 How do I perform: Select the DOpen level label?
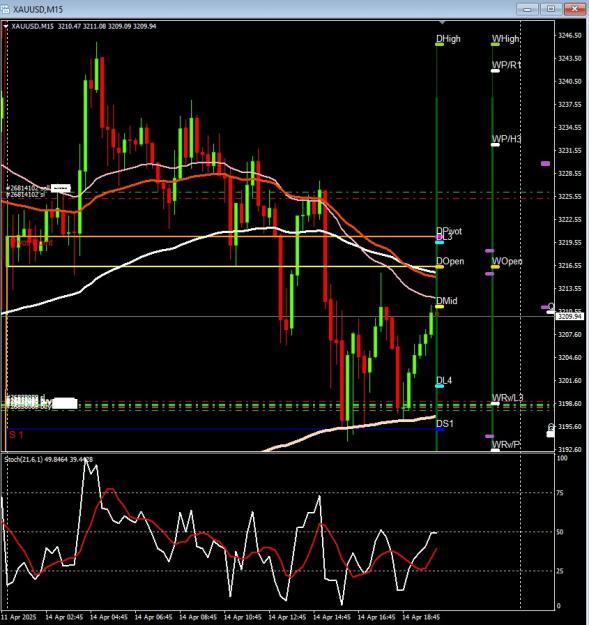[450, 261]
